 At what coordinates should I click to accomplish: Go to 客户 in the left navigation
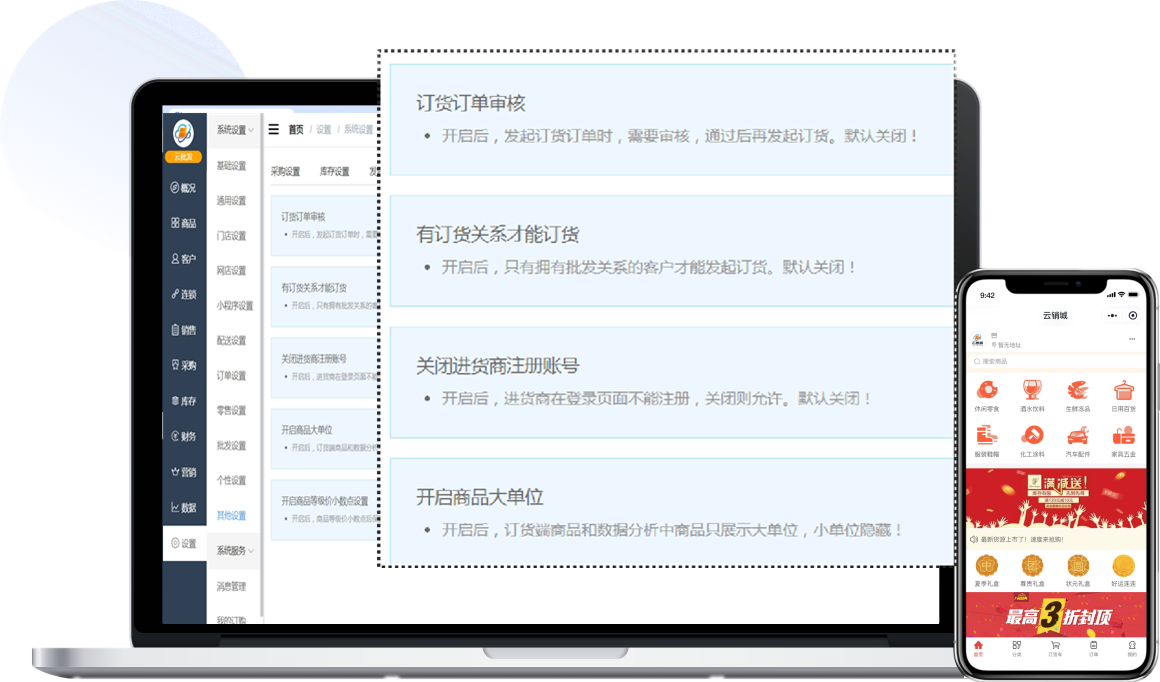click(x=184, y=259)
